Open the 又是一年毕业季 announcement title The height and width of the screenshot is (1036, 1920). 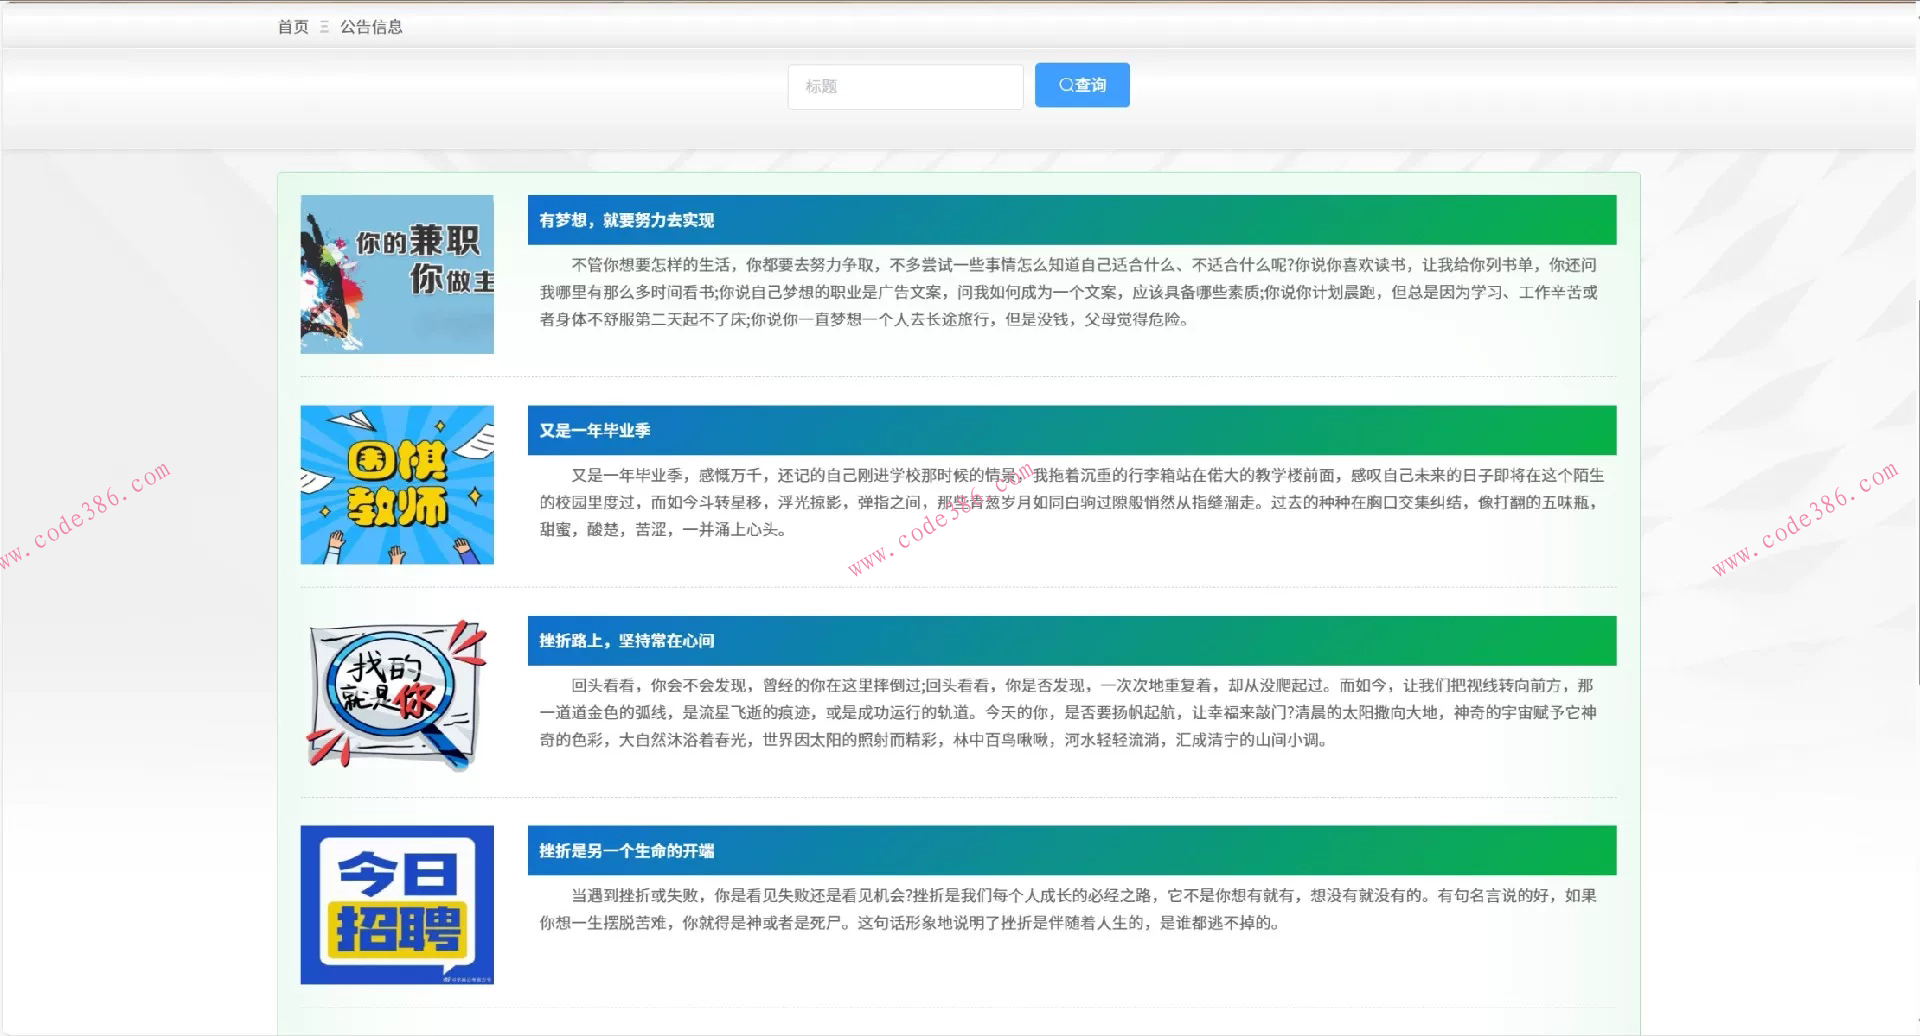click(x=595, y=430)
